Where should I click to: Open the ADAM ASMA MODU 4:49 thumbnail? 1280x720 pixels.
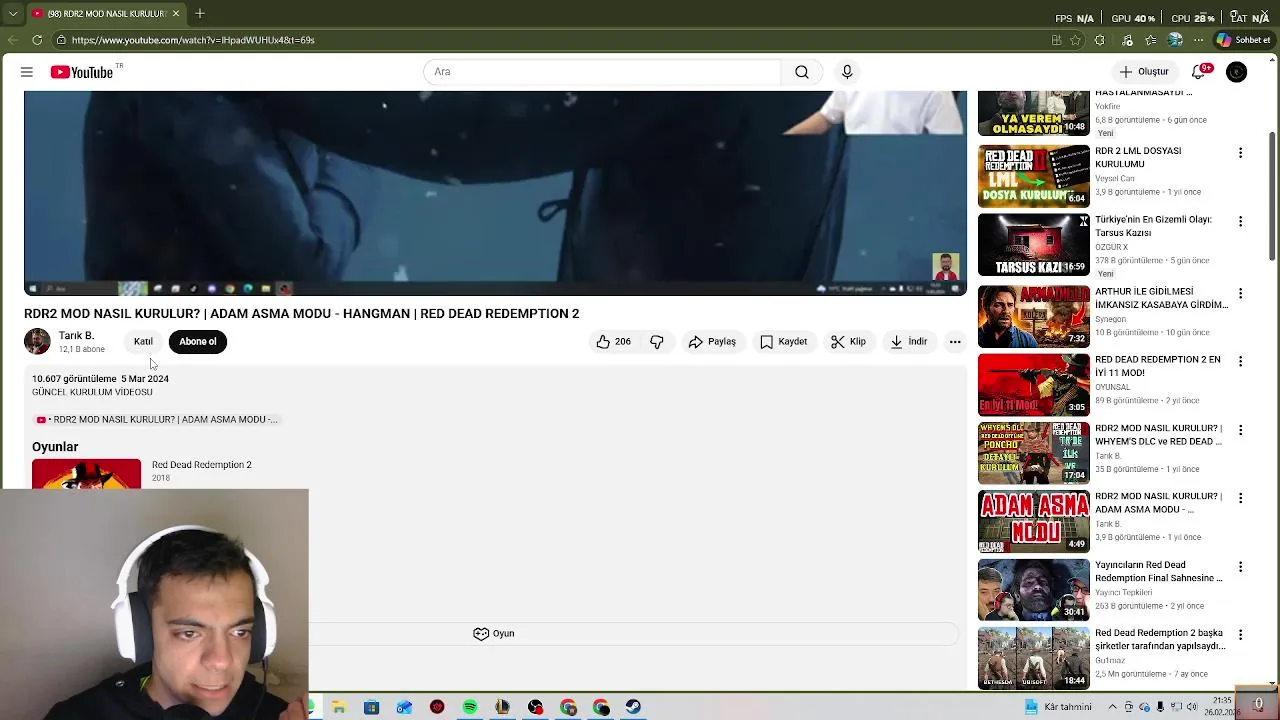pos(1034,522)
